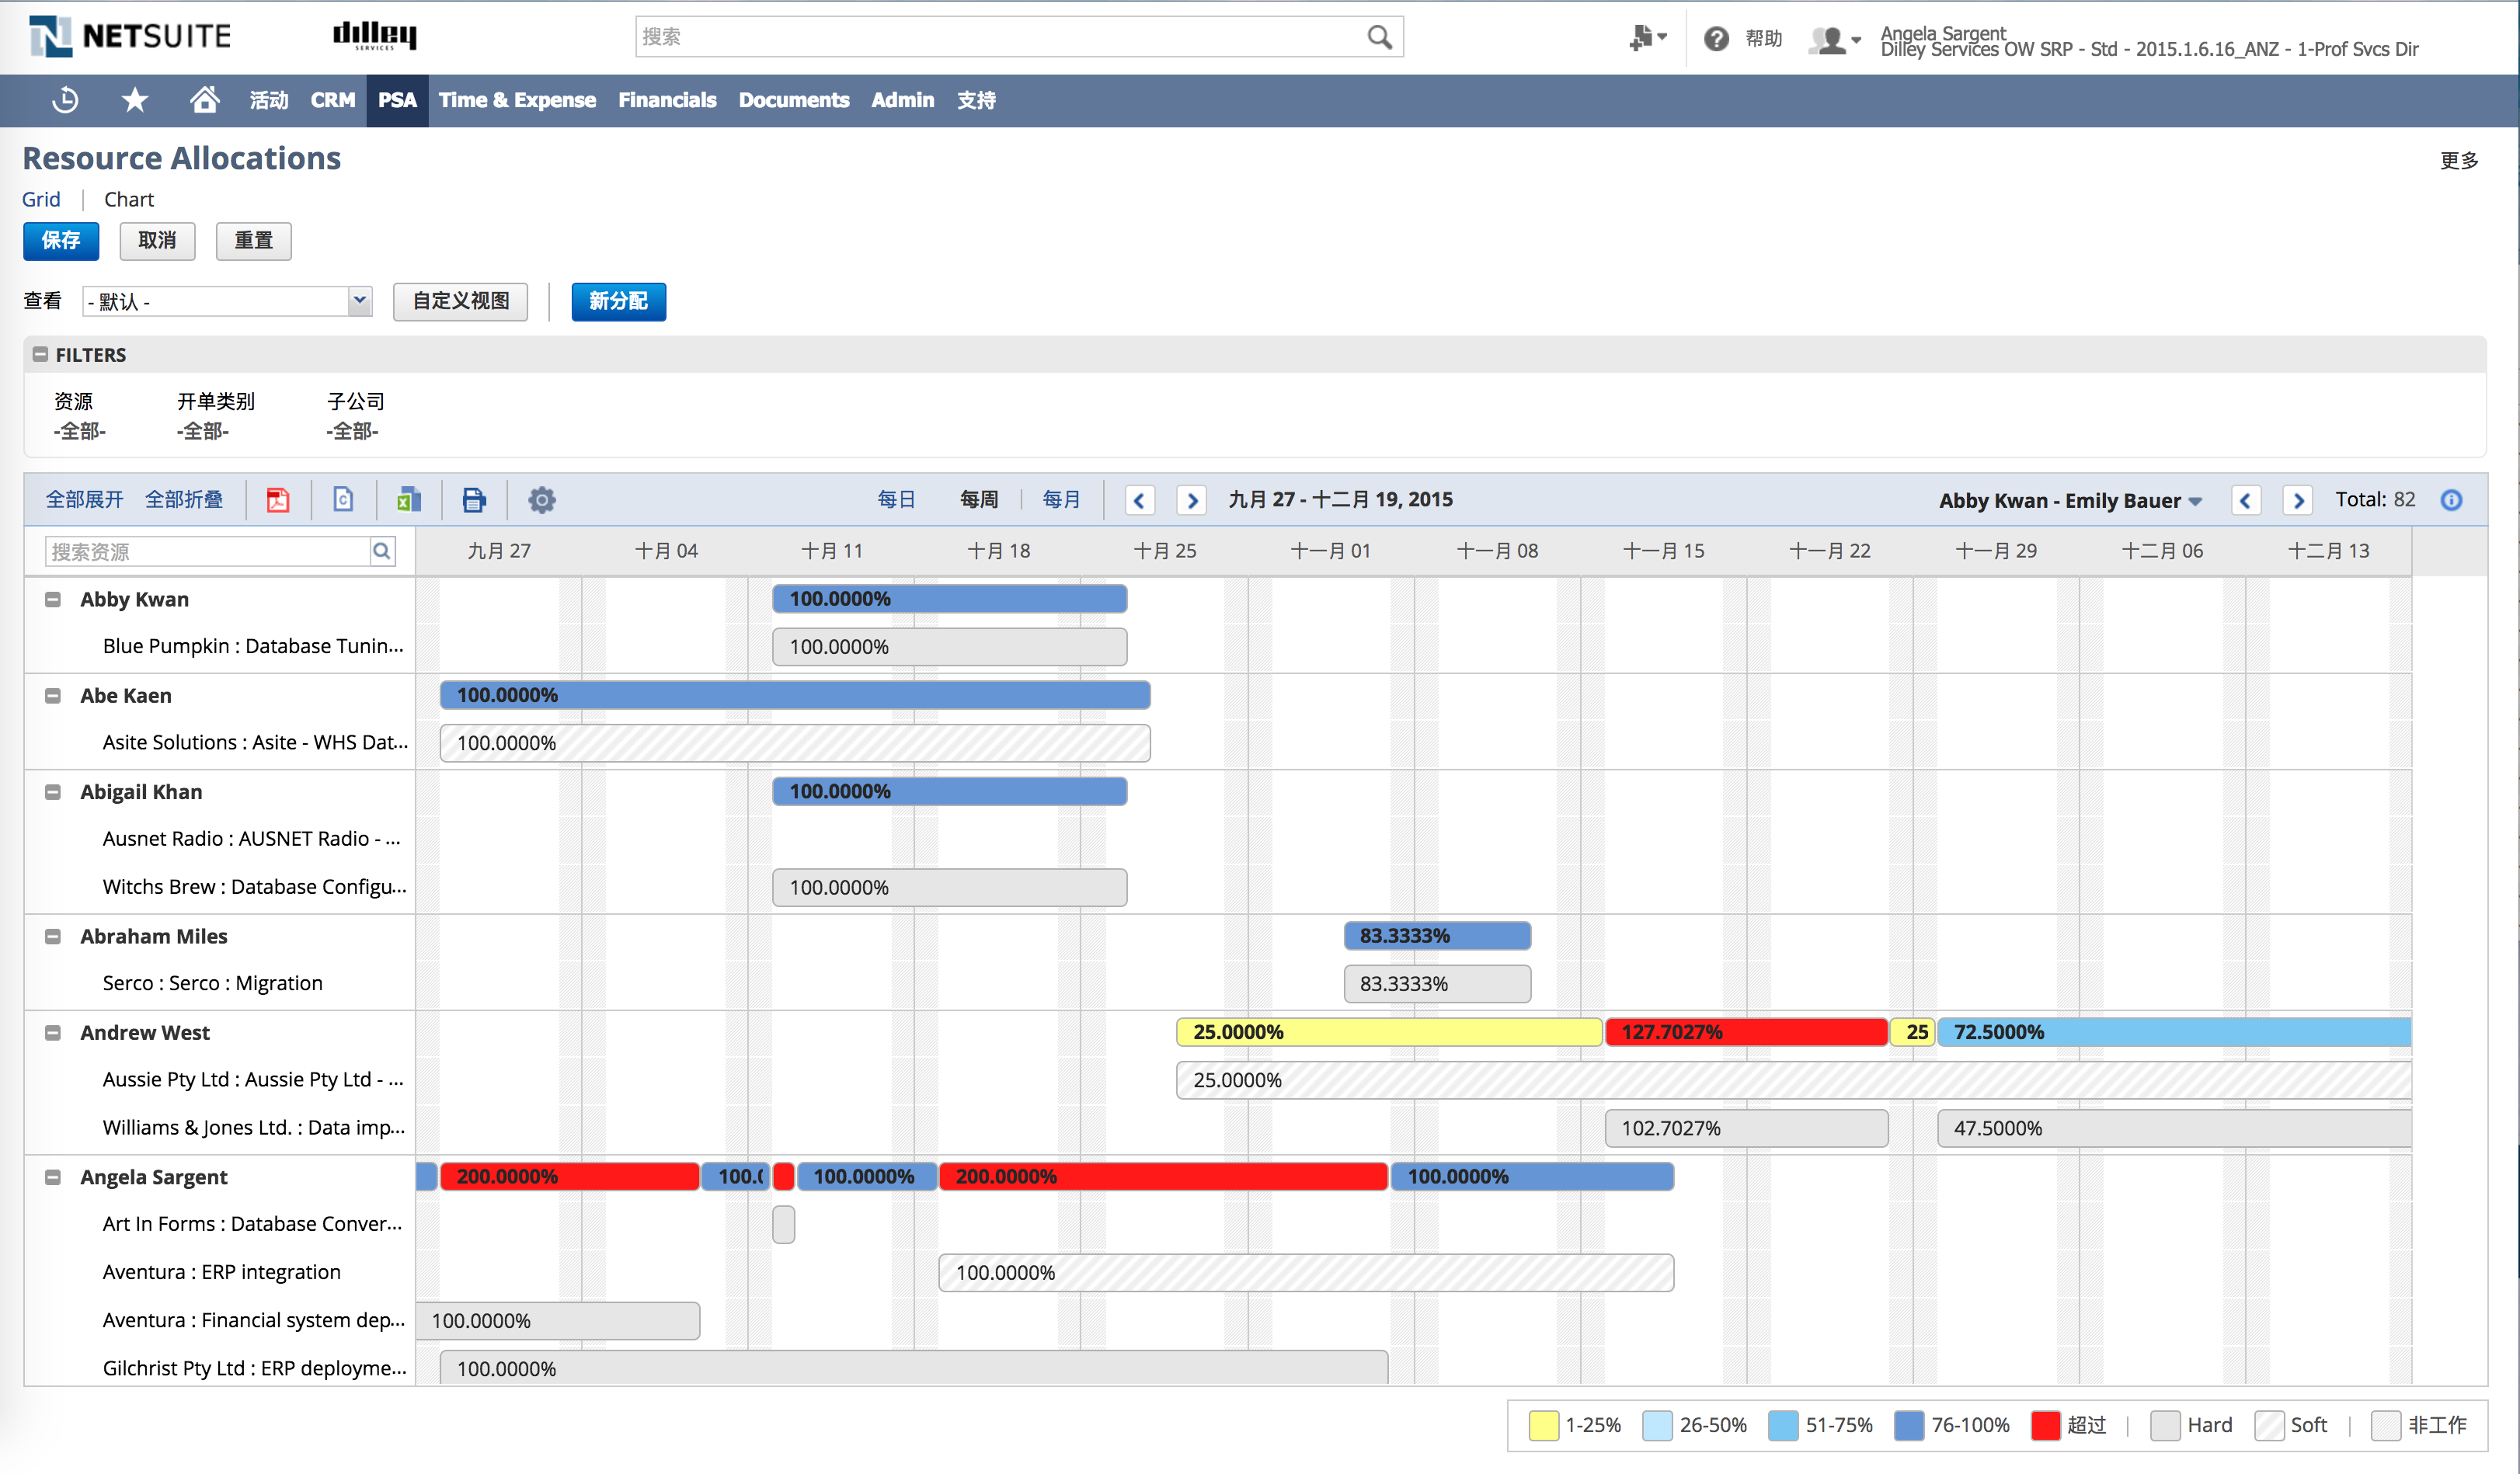
Task: Open chart settings gear icon
Action: coord(541,500)
